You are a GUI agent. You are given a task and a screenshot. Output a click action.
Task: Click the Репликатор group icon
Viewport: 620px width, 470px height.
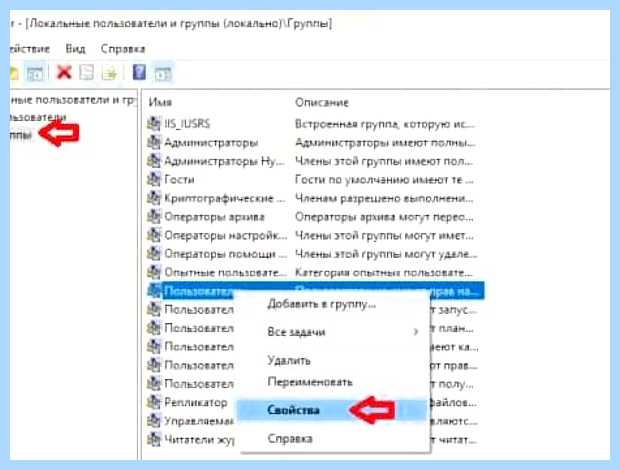(153, 402)
